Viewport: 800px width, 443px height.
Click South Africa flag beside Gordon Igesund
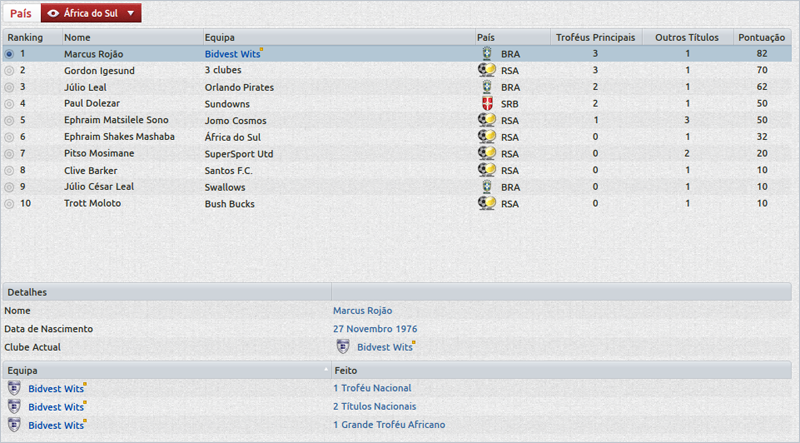pyautogui.click(x=487, y=71)
